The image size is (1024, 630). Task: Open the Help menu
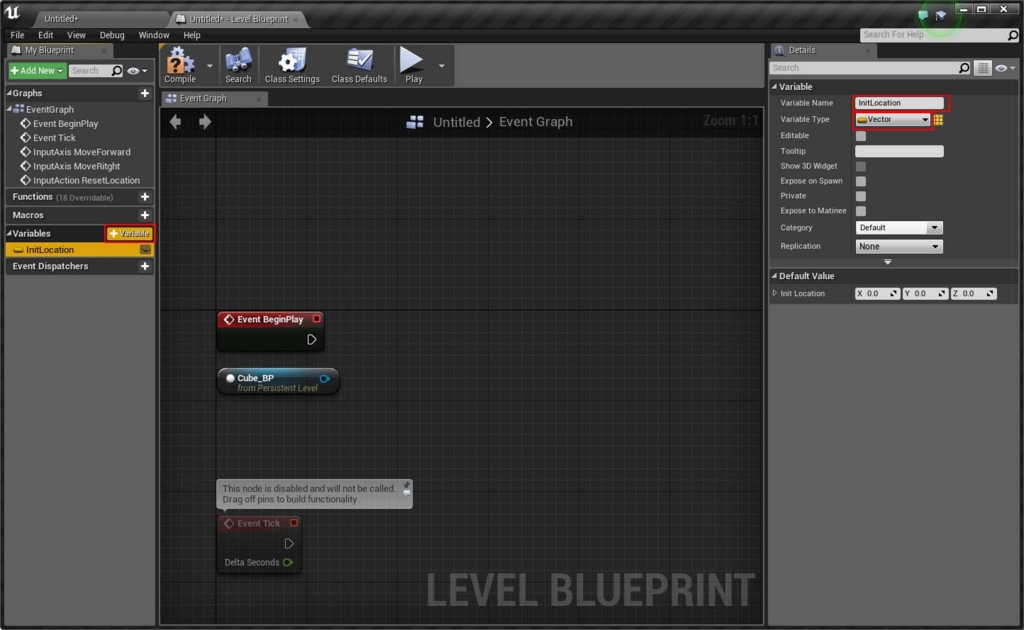tap(191, 35)
